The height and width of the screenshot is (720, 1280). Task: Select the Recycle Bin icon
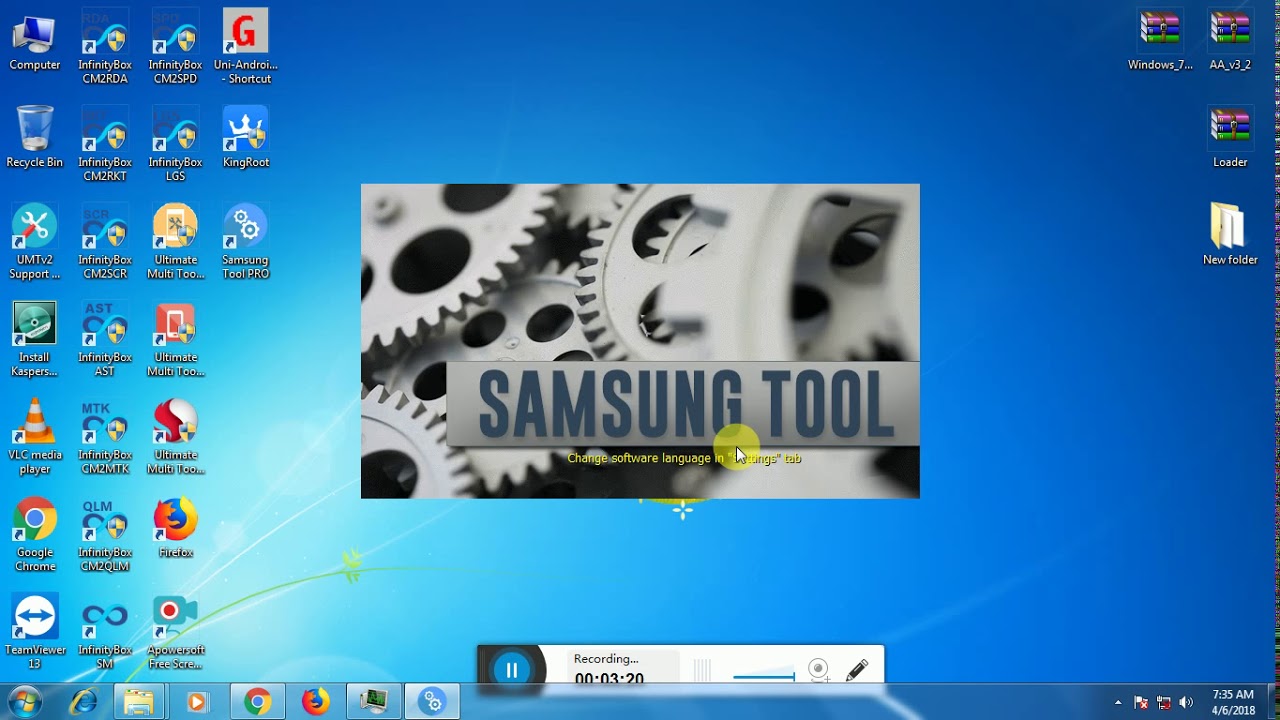tap(35, 138)
